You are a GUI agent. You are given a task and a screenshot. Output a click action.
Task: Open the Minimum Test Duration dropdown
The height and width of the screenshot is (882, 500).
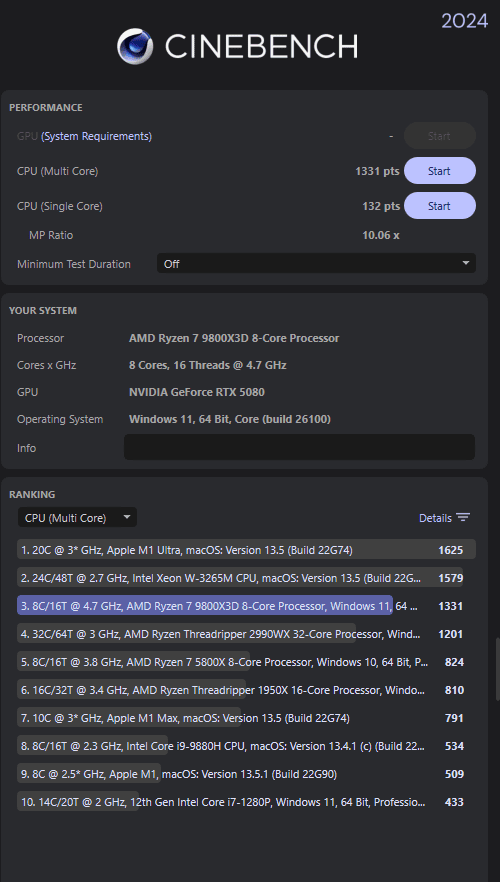click(316, 263)
